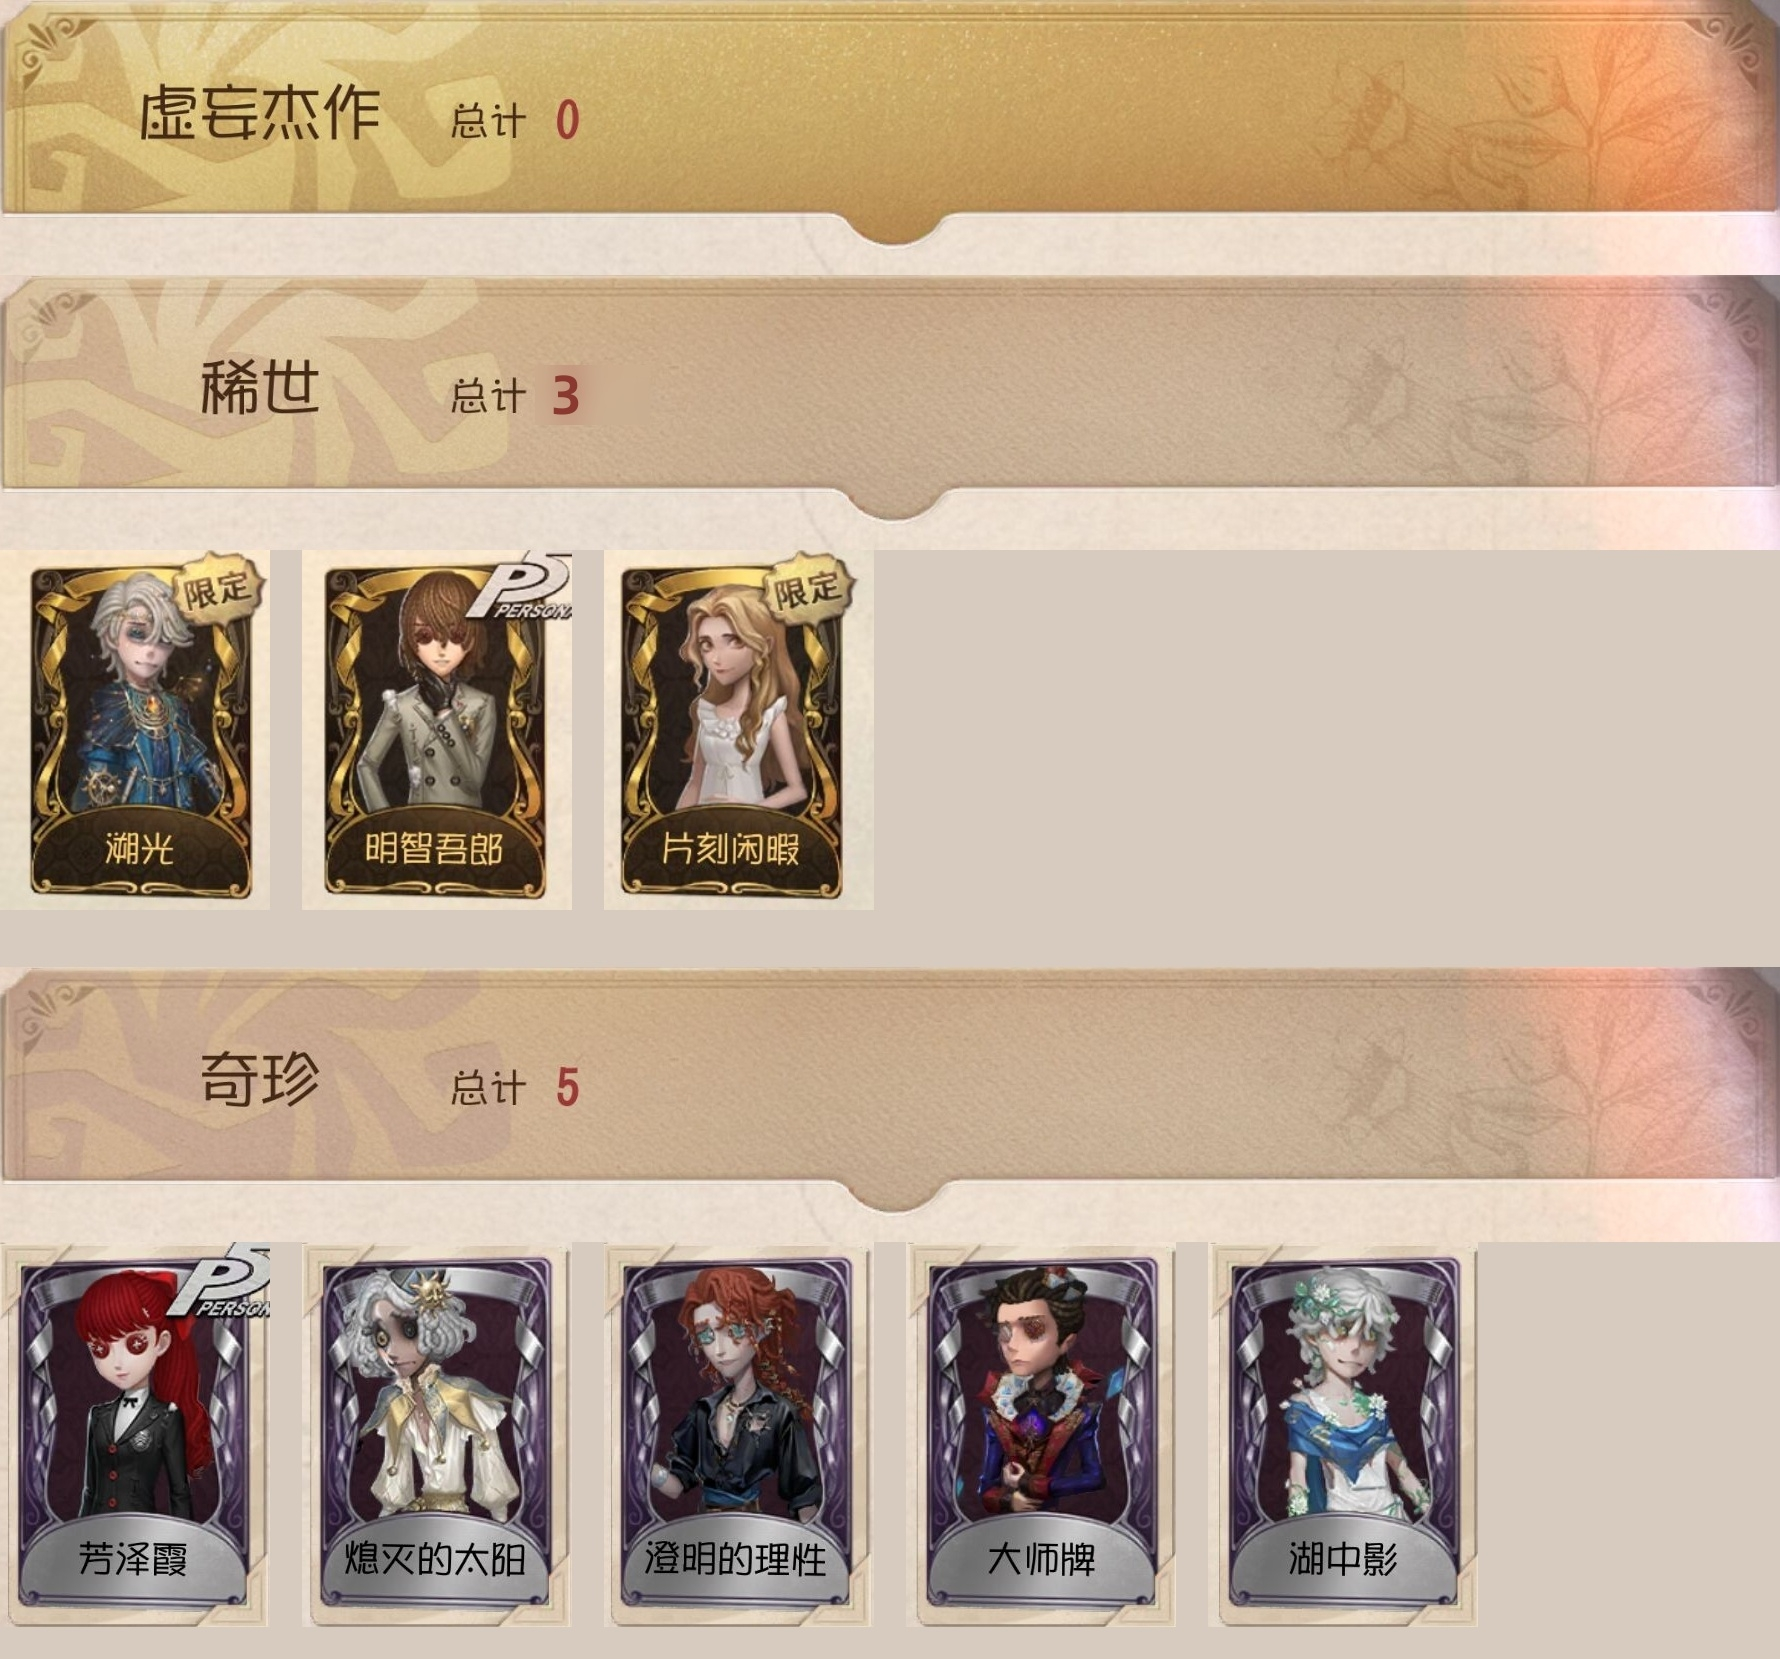Viewport: 1780px width, 1659px height.
Task: Select the 芳泽霞 costume card
Action: point(135,1434)
